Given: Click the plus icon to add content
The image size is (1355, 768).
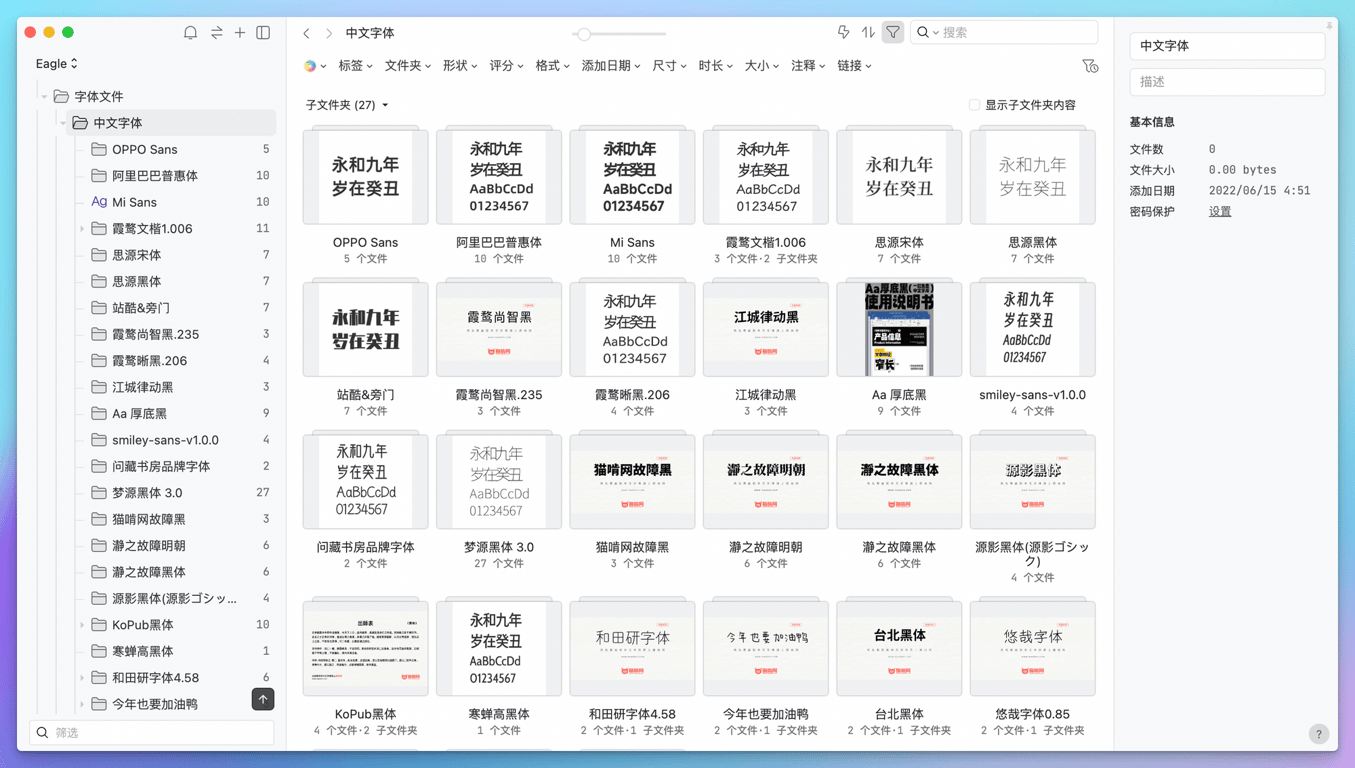Looking at the screenshot, I should [x=239, y=32].
